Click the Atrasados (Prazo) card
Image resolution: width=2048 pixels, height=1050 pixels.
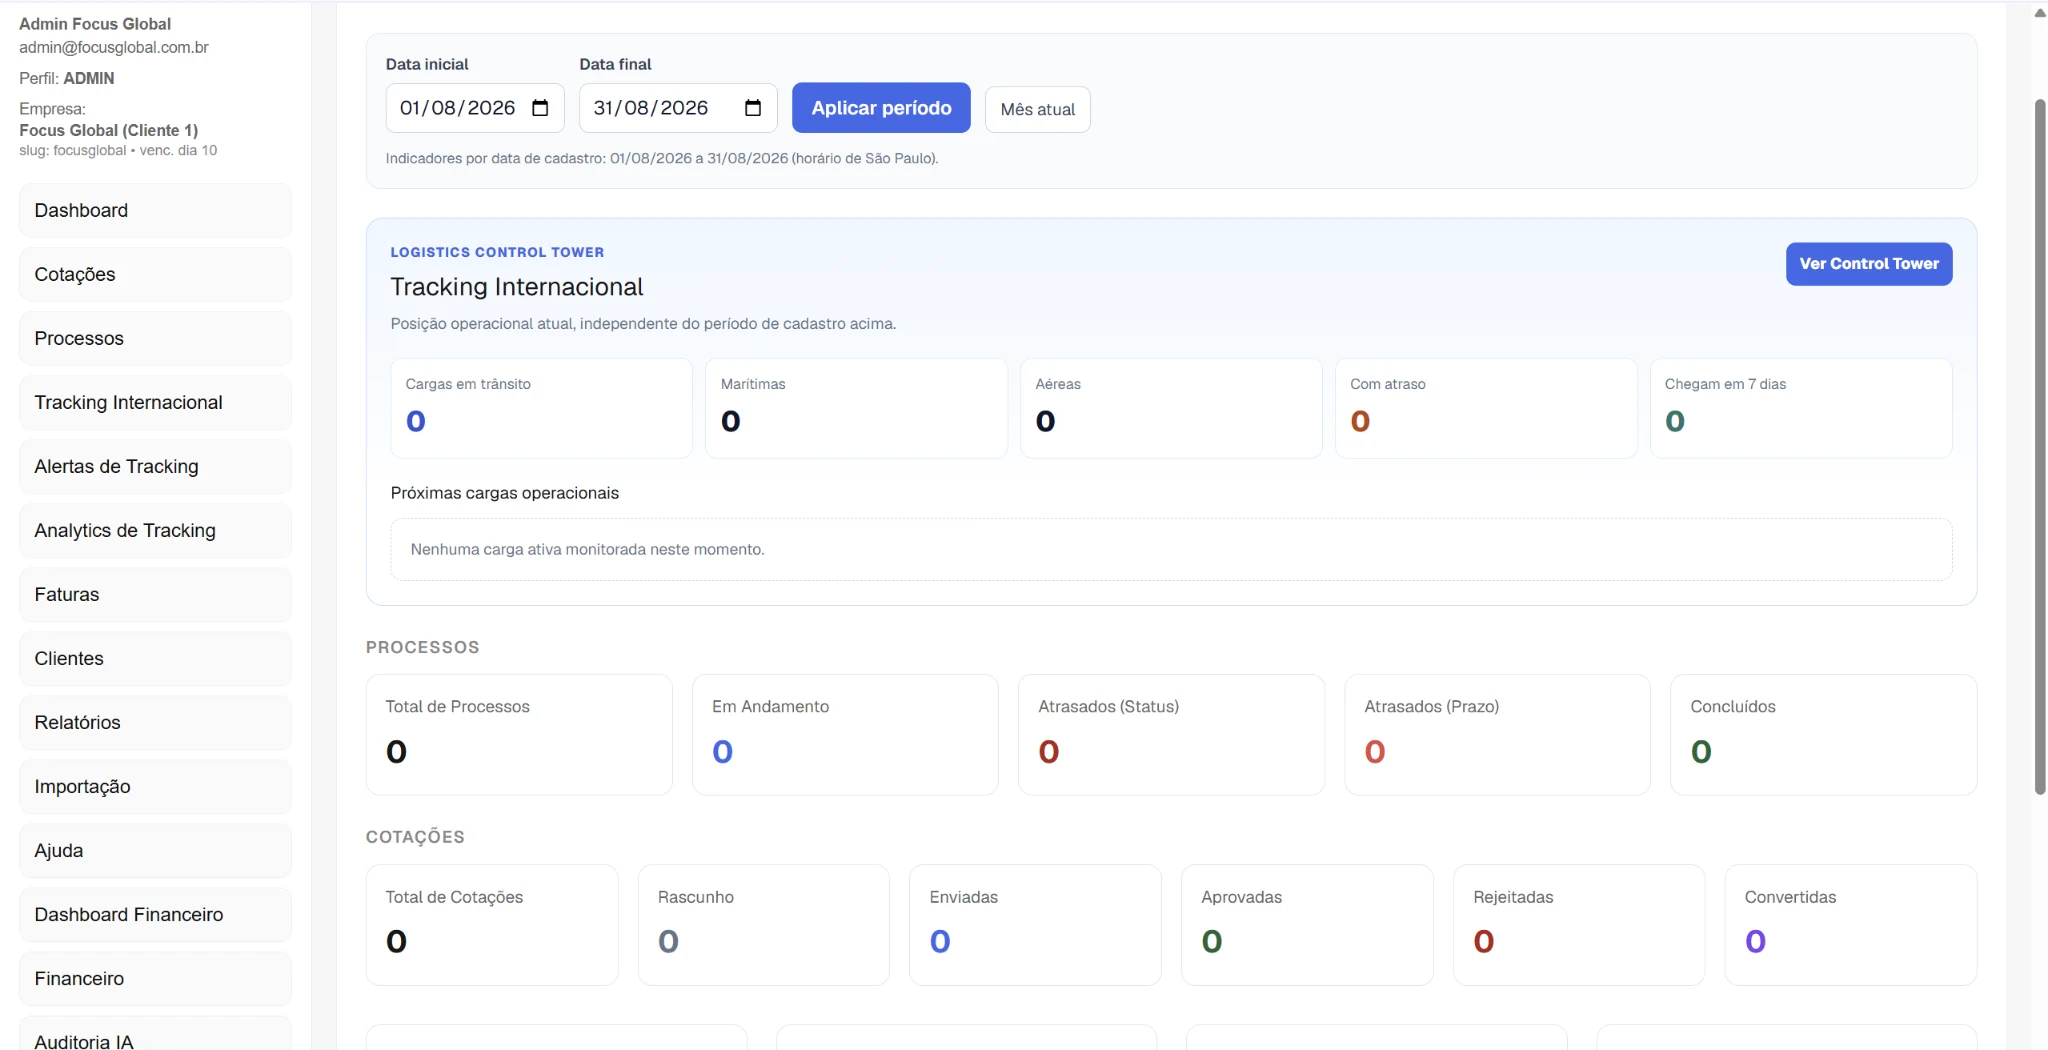pyautogui.click(x=1497, y=735)
